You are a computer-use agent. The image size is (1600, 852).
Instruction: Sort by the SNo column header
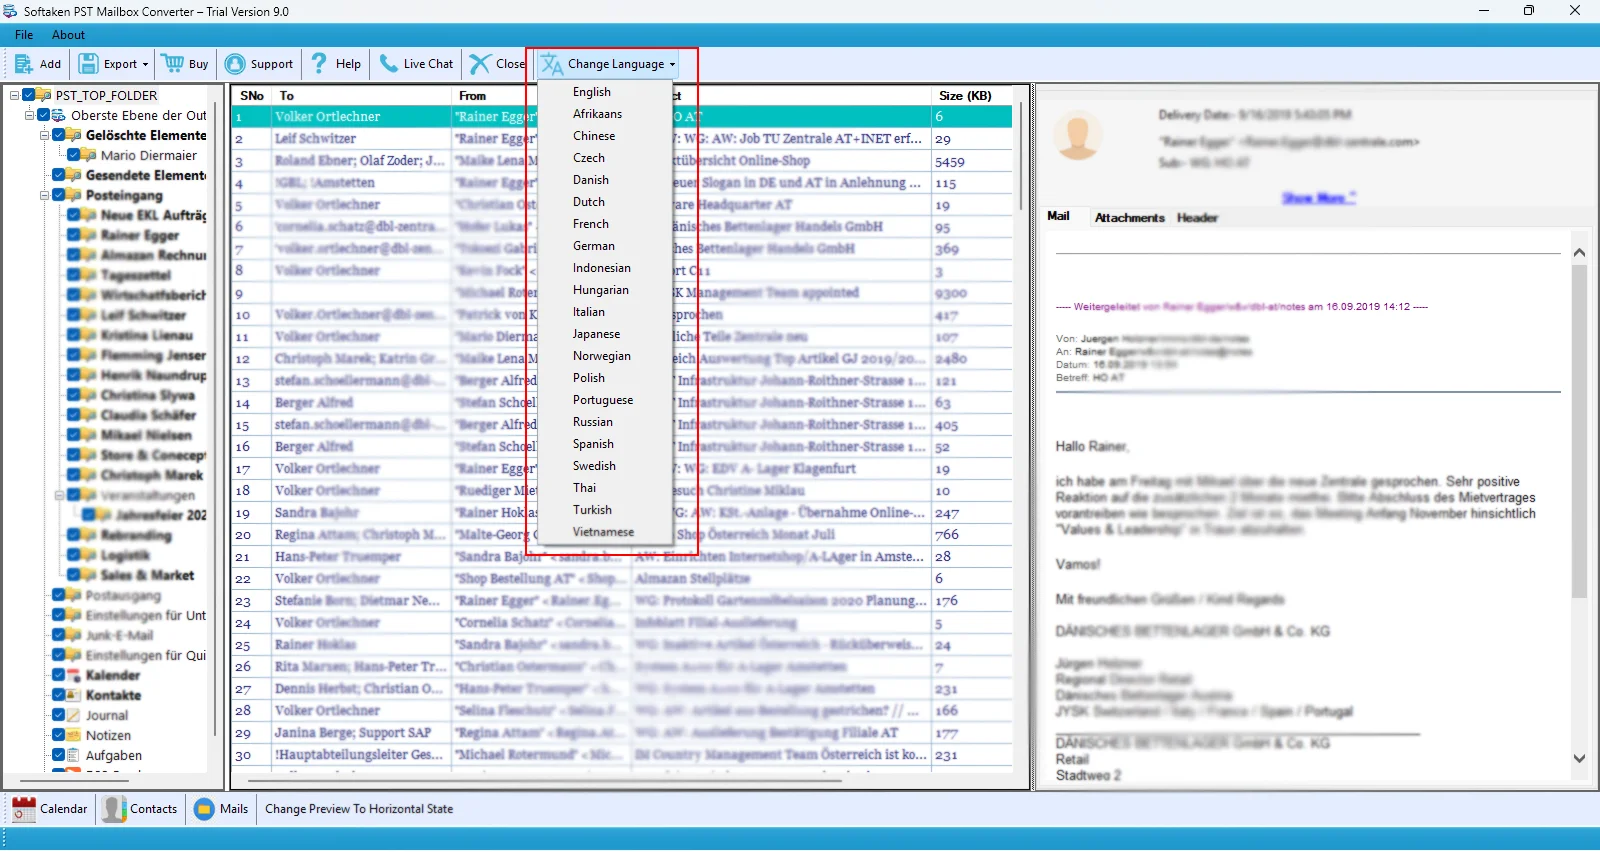[252, 96]
